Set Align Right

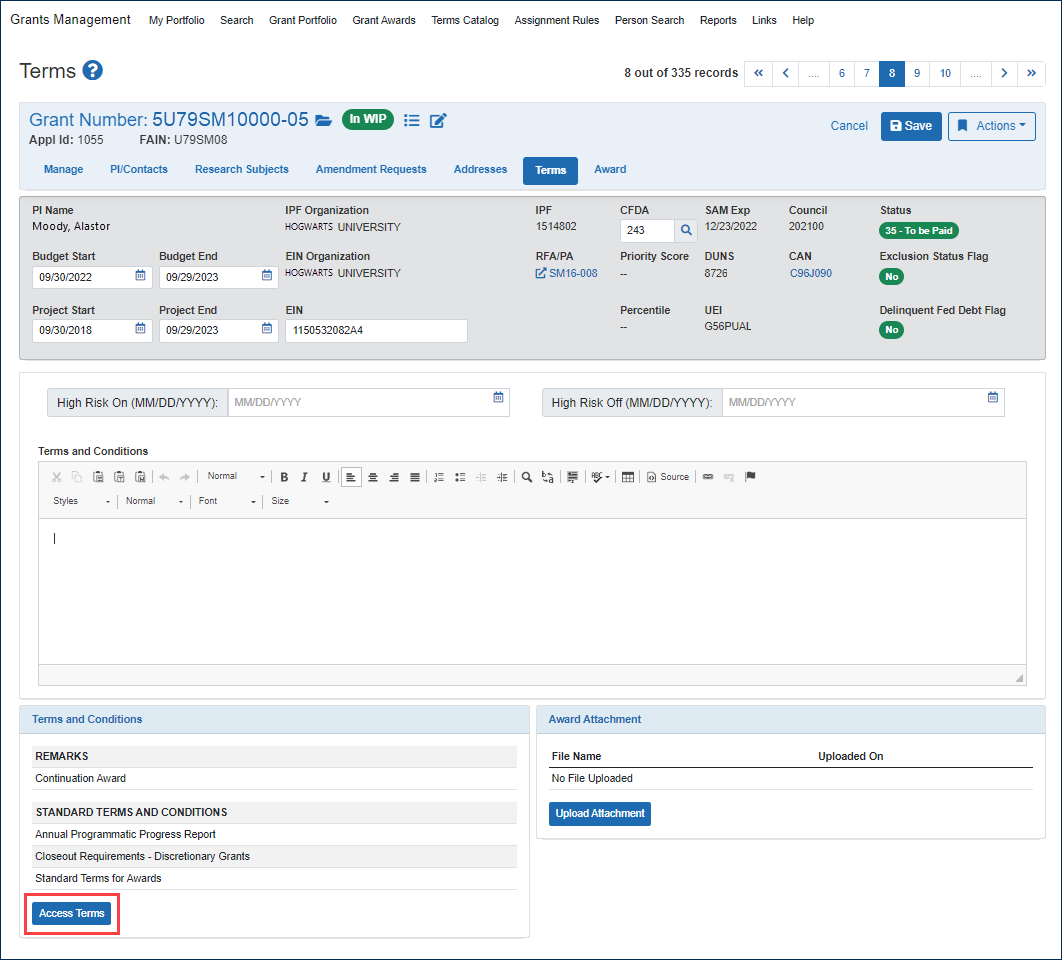[x=394, y=477]
